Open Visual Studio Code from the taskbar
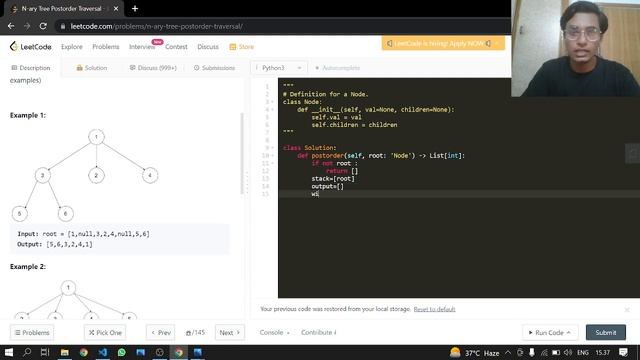 click(102, 352)
